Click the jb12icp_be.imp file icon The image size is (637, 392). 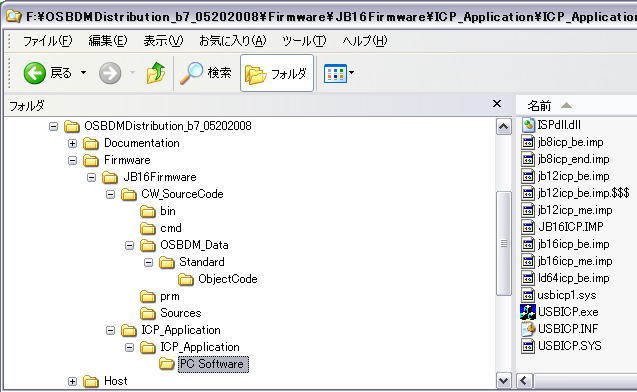pyautogui.click(x=528, y=176)
